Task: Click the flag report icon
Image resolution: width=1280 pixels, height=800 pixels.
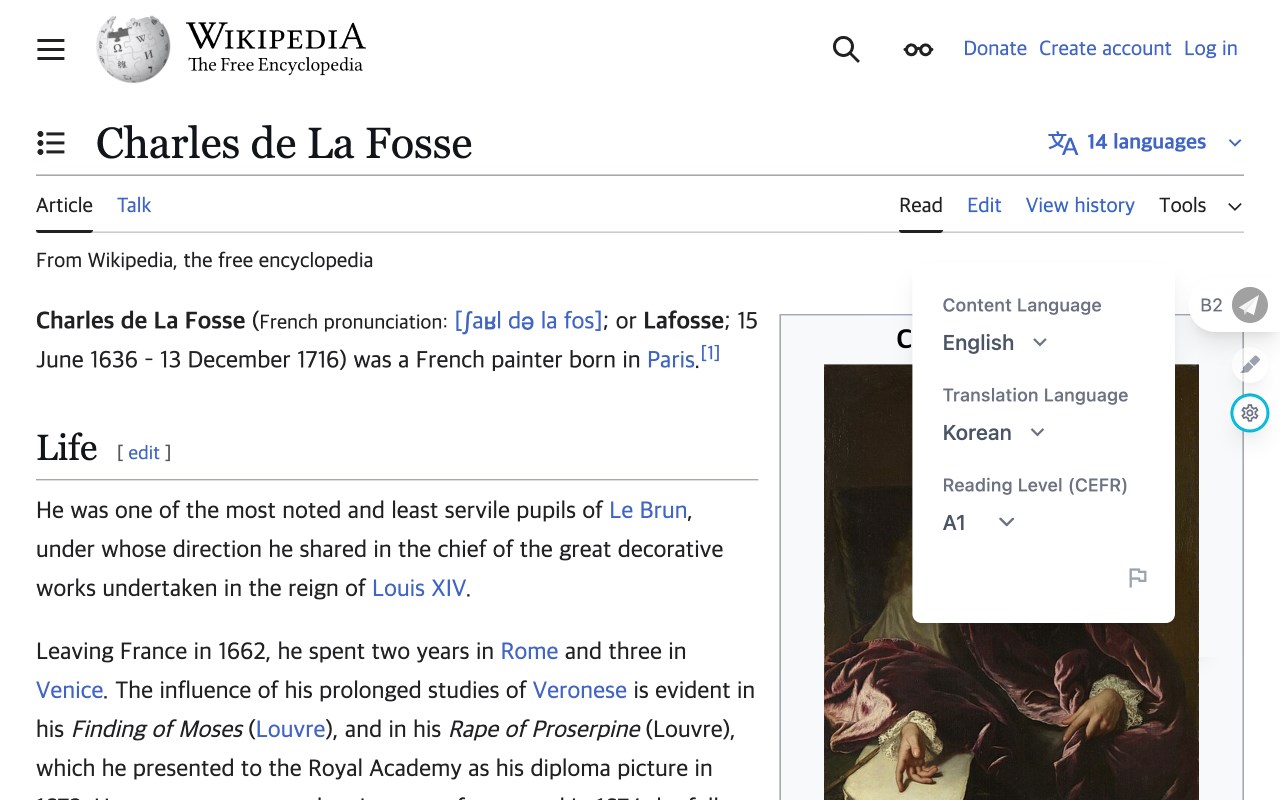Action: (x=1137, y=577)
